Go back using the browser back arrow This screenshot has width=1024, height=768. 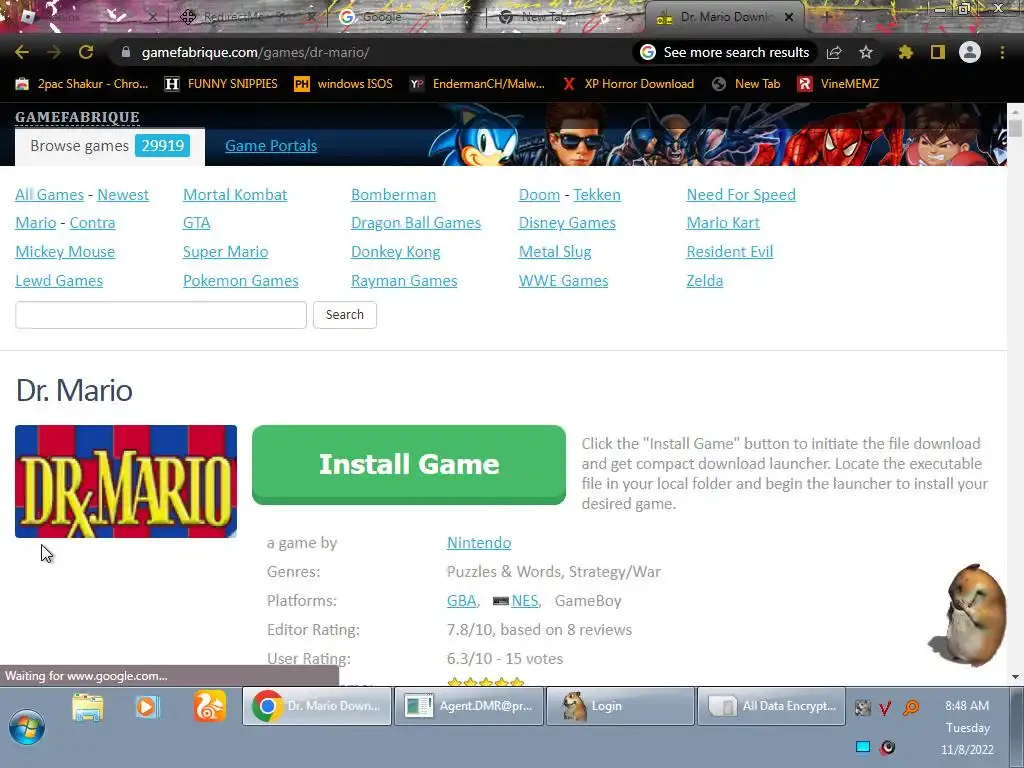coord(22,52)
